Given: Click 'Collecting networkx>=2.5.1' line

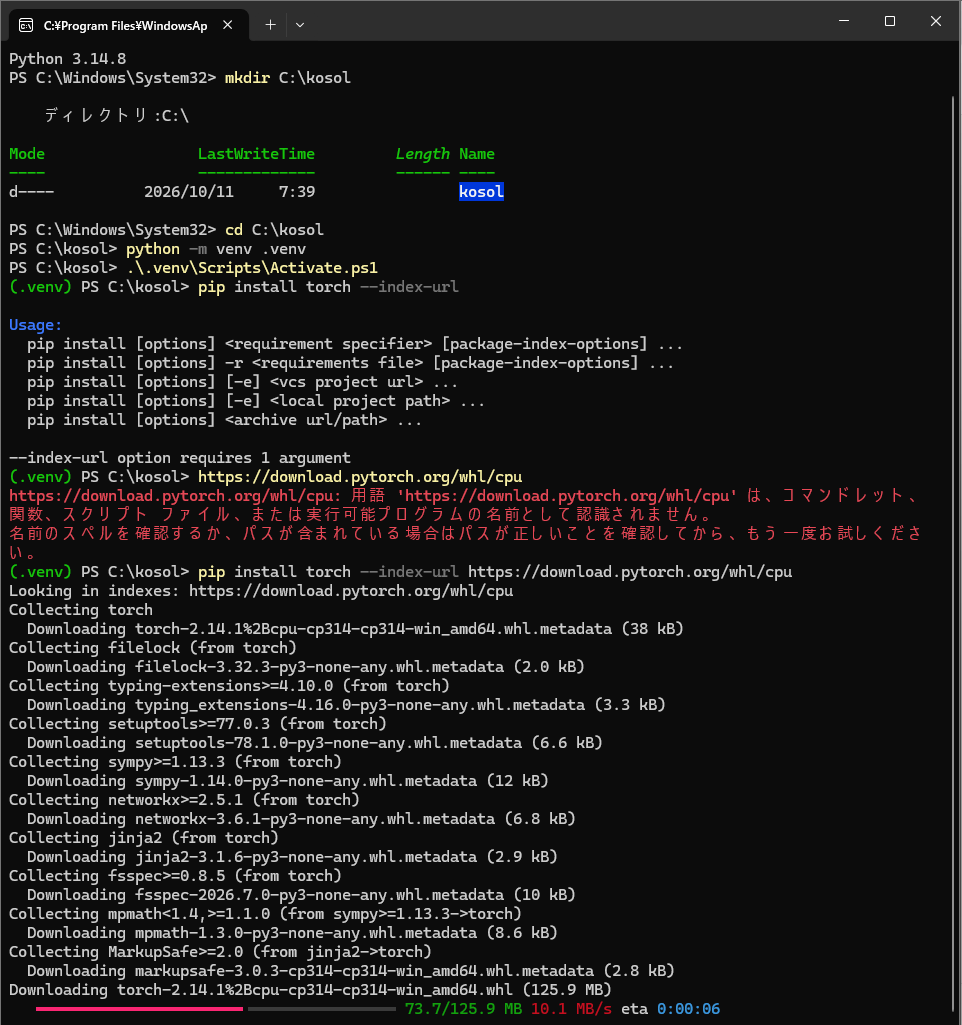Looking at the screenshot, I should [x=184, y=799].
